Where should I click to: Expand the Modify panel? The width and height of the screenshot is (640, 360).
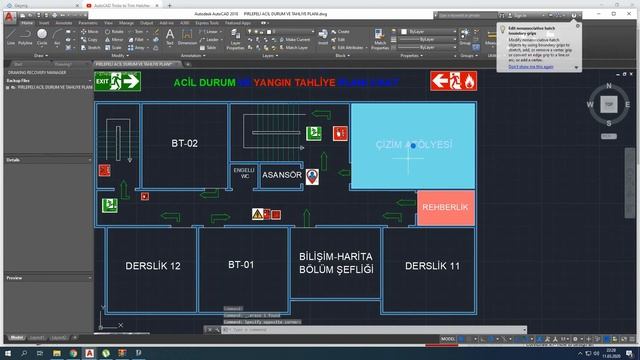point(120,56)
